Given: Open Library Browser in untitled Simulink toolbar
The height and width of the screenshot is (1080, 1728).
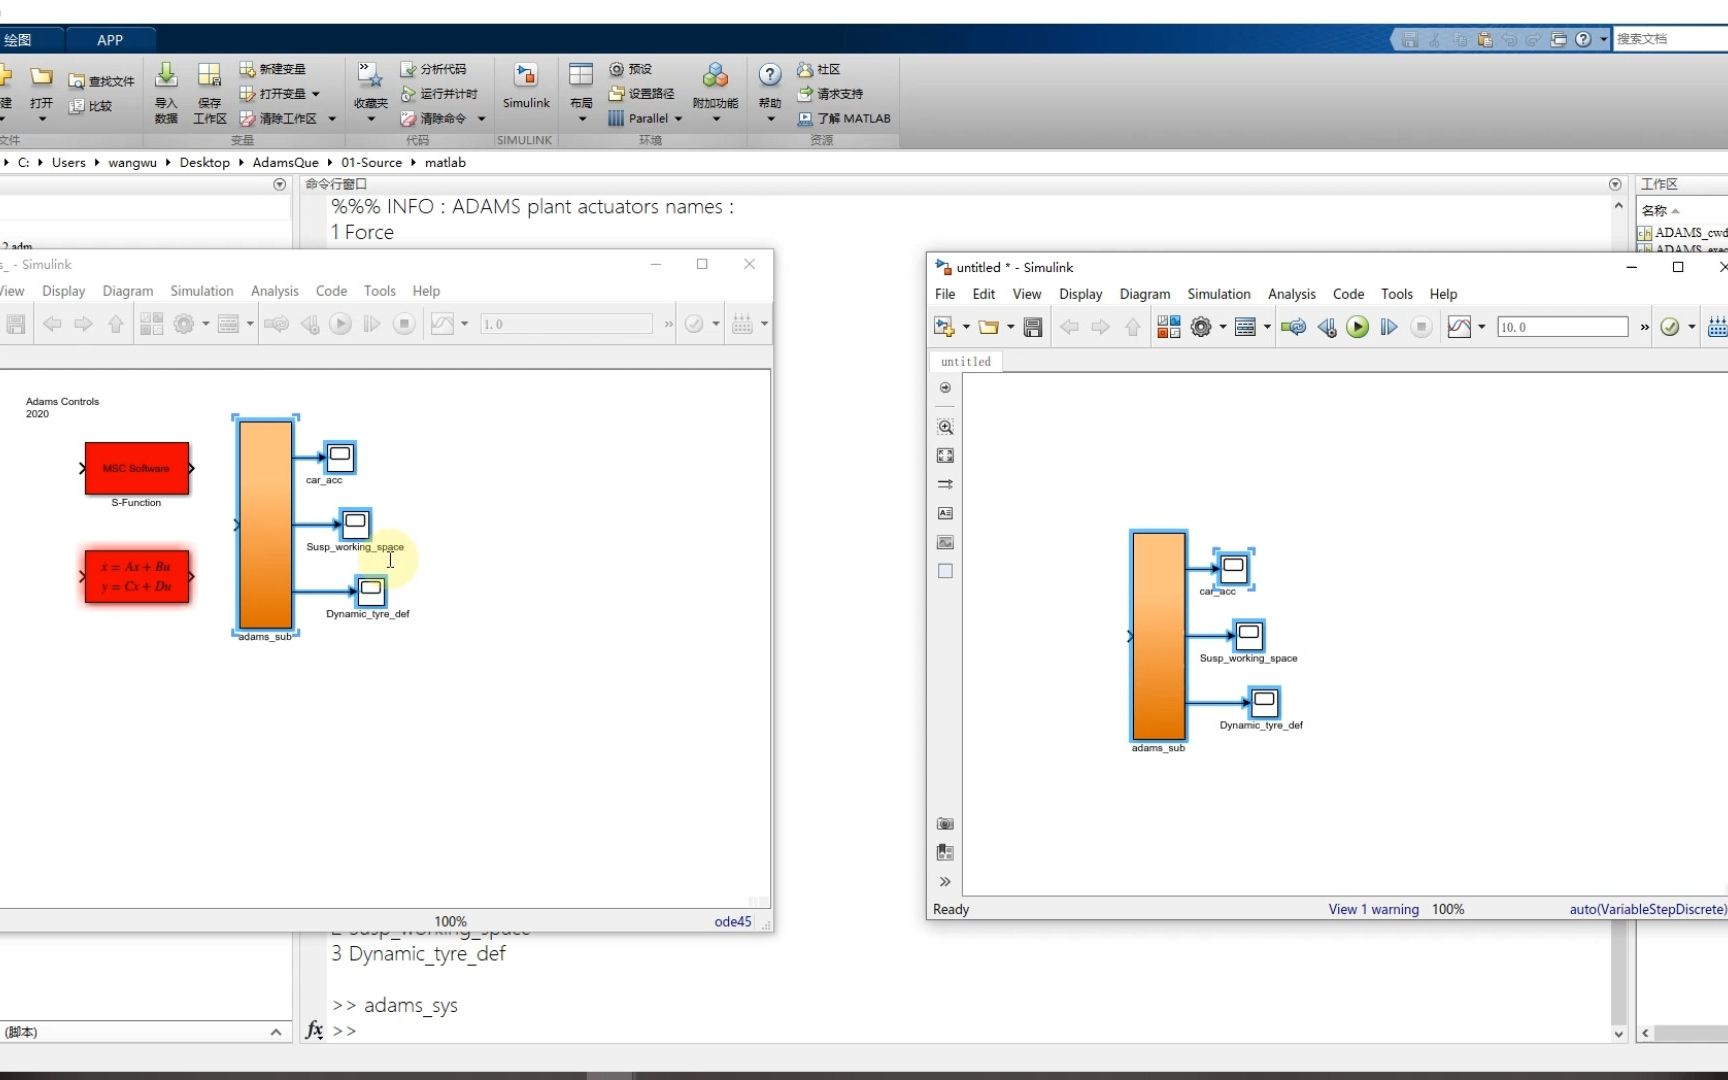Looking at the screenshot, I should point(1168,327).
